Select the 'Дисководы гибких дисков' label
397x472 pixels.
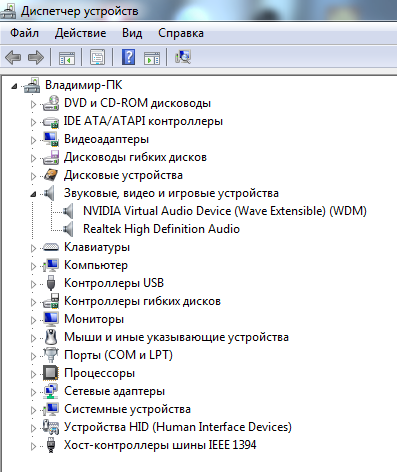[135, 157]
